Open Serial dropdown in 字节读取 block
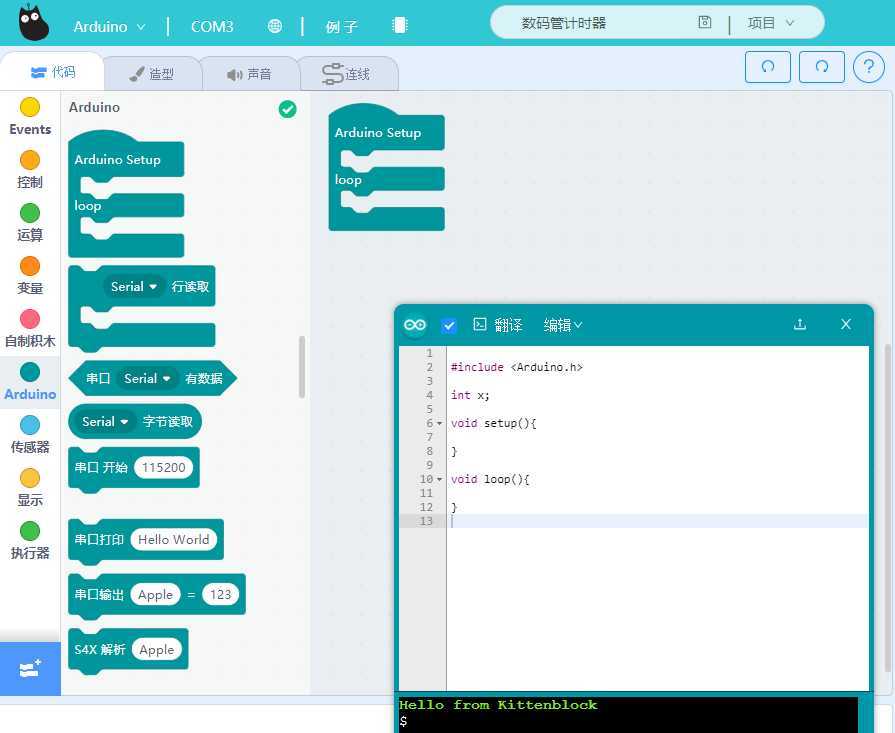This screenshot has height=733, width=895. [105, 422]
